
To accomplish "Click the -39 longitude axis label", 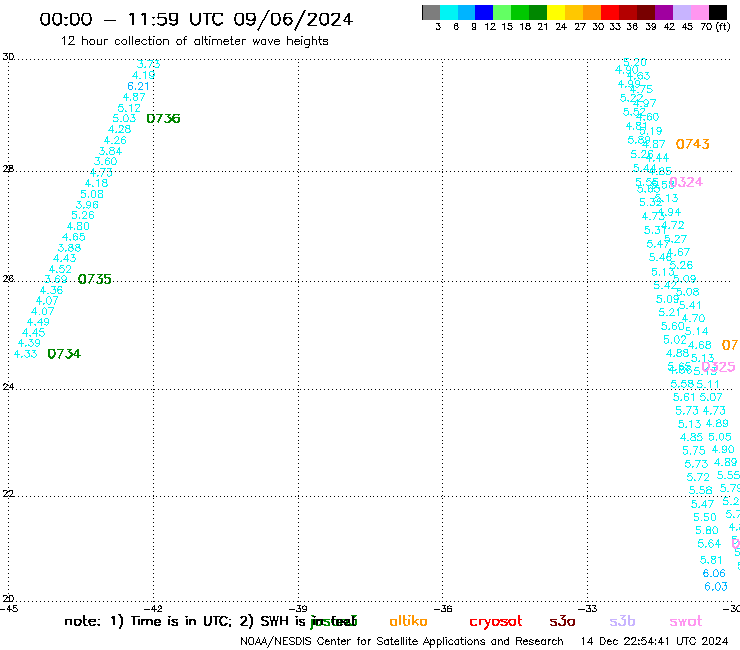I will point(299,609).
